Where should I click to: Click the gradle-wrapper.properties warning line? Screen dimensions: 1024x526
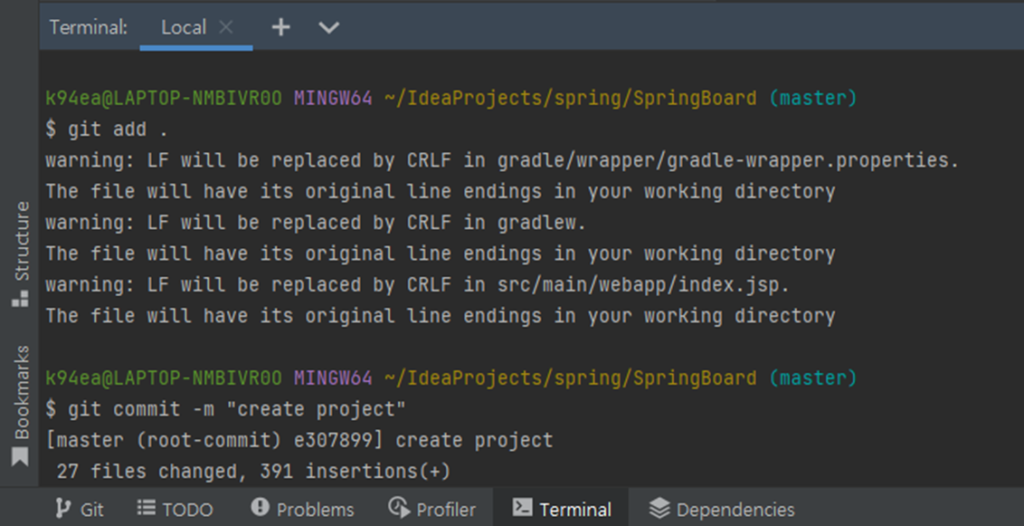(x=500, y=160)
